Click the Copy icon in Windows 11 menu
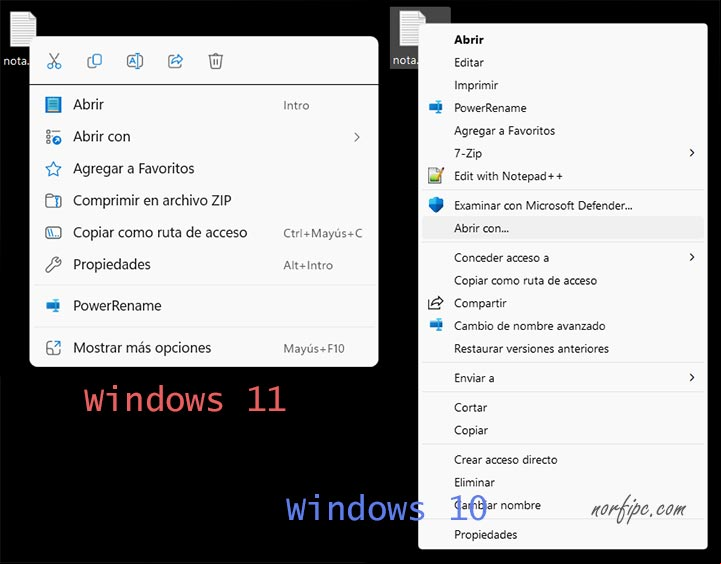721x564 pixels. pos(94,61)
